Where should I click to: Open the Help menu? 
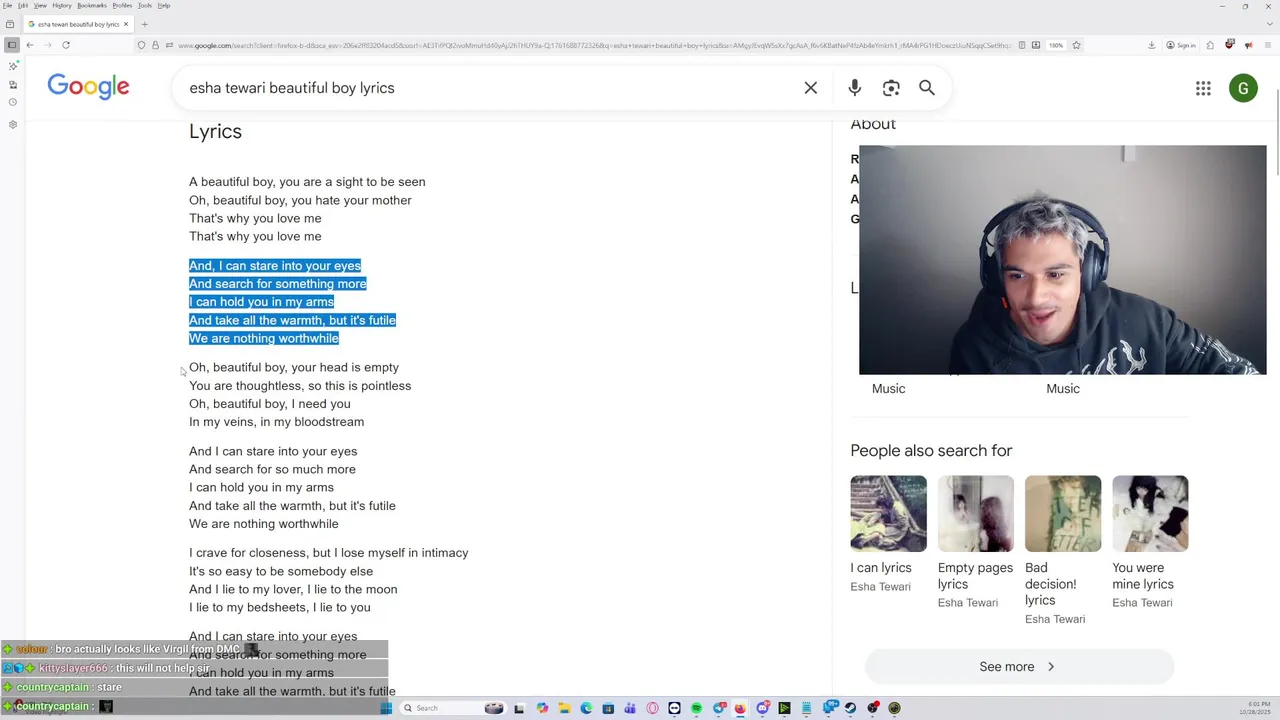pyautogui.click(x=164, y=5)
